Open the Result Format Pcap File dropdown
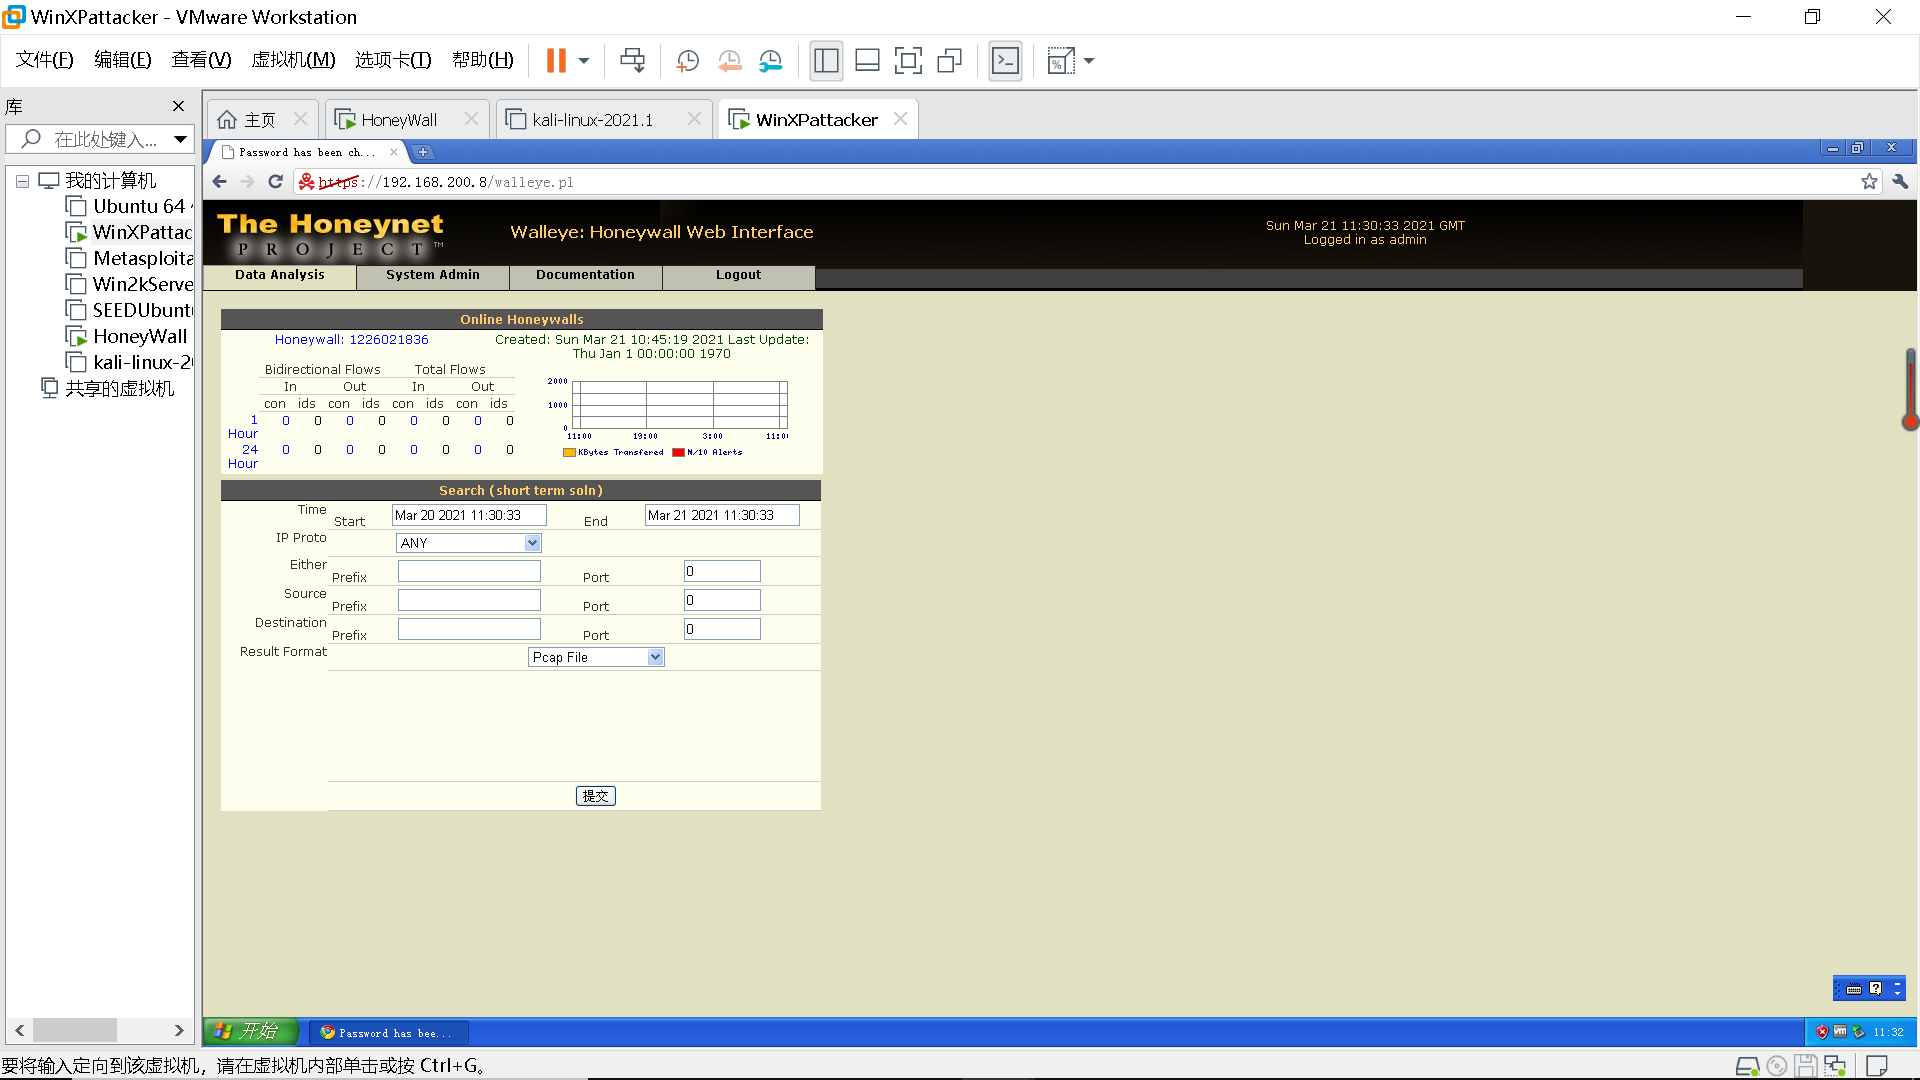Viewport: 1920px width, 1080px height. (596, 657)
